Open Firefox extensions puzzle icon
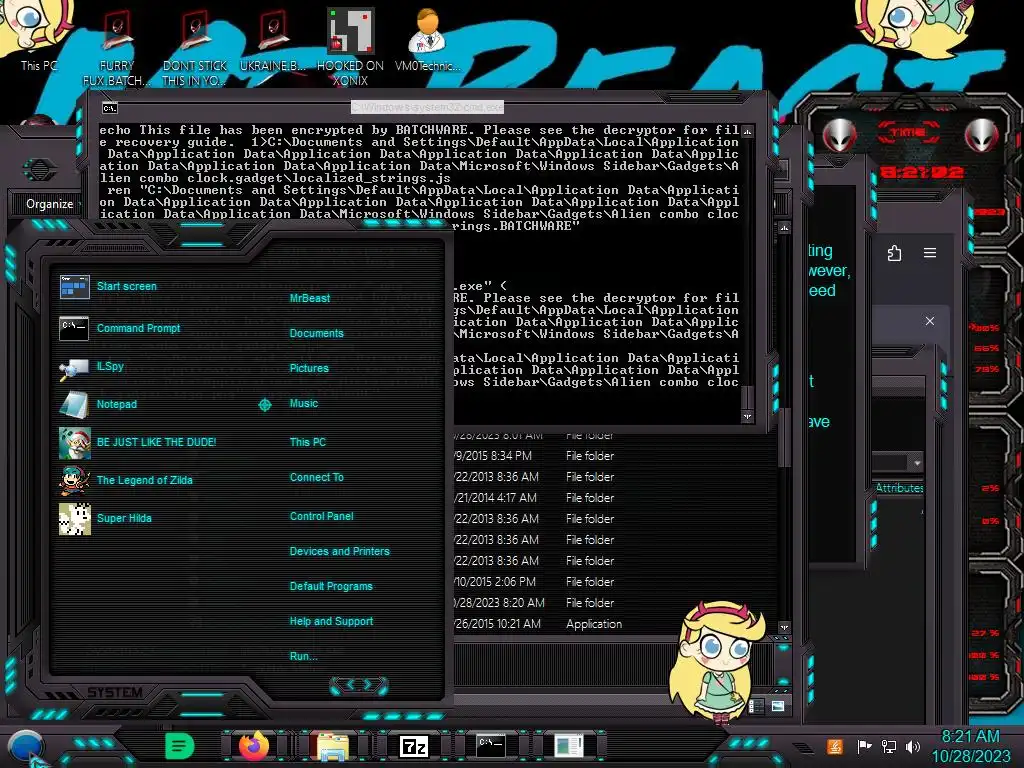This screenshot has width=1024, height=768. [x=895, y=253]
